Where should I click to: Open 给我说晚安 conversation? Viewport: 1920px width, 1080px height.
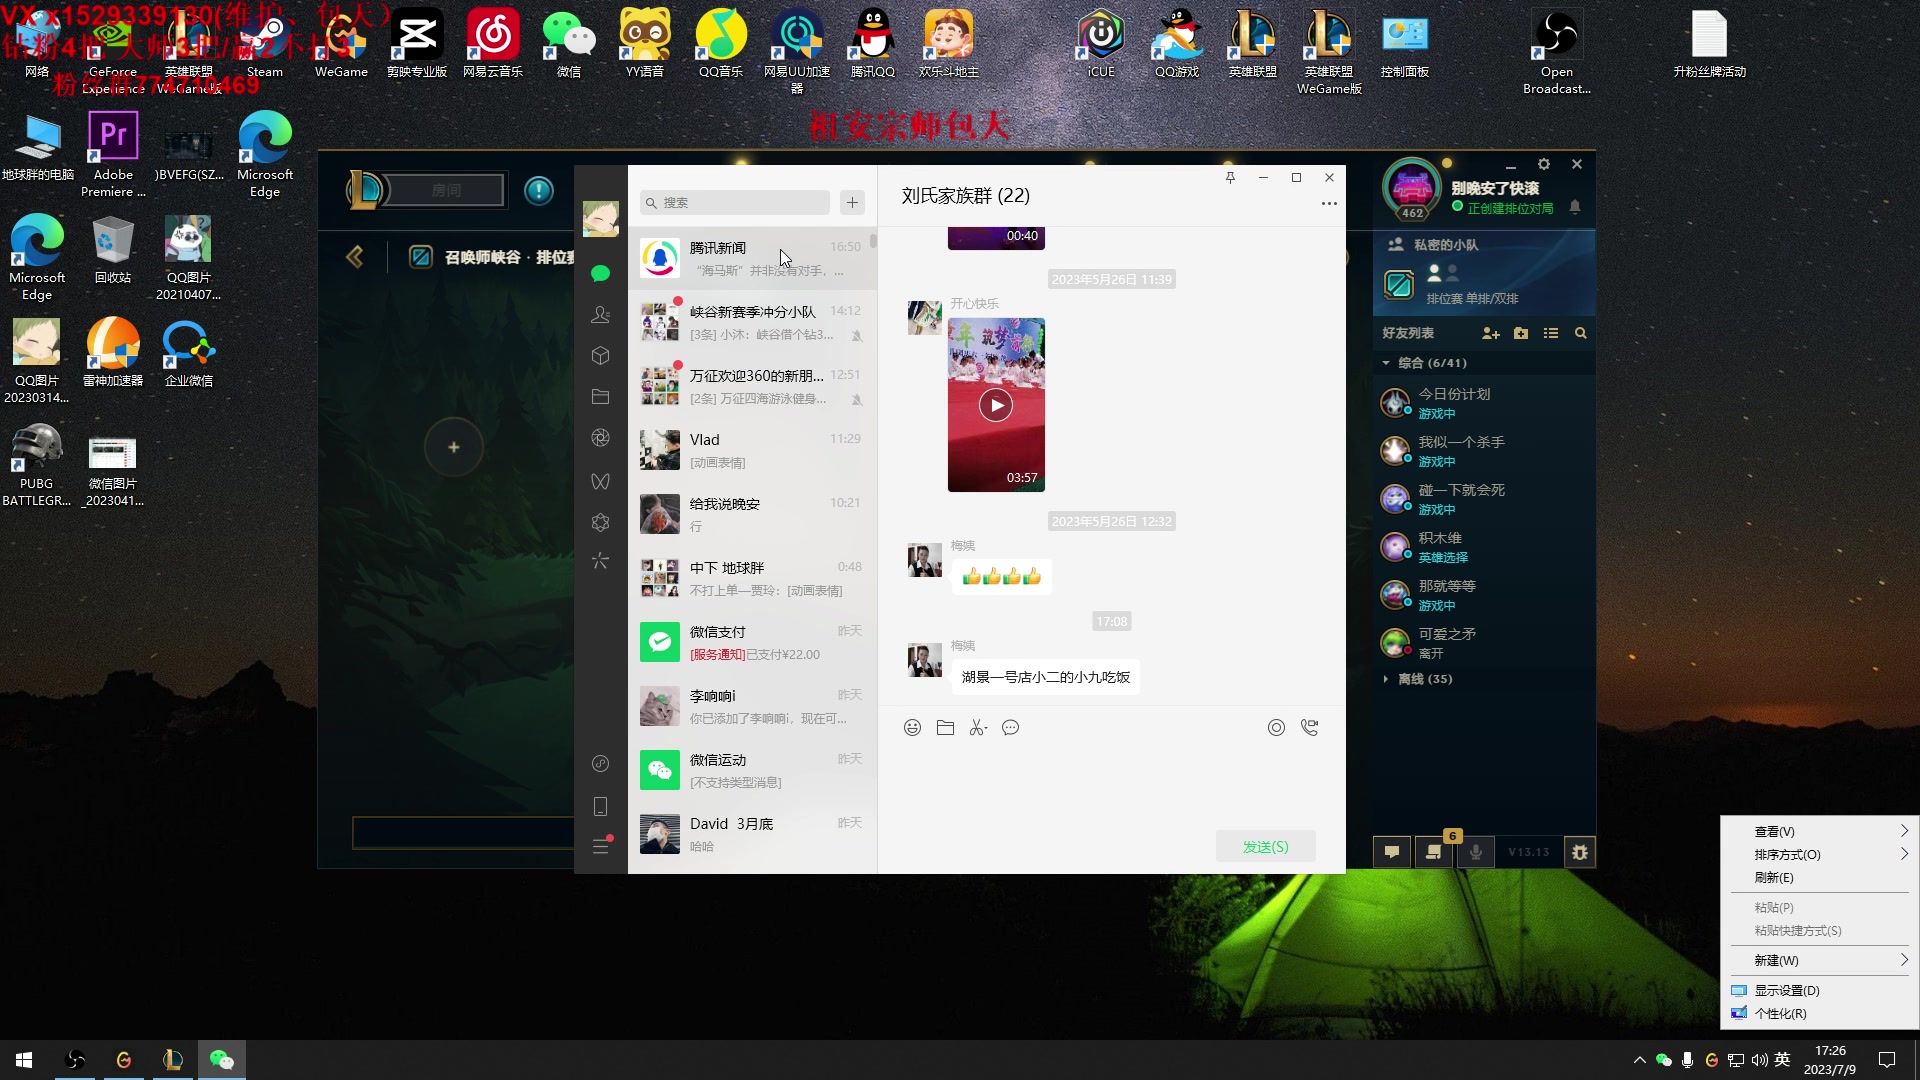click(x=752, y=515)
